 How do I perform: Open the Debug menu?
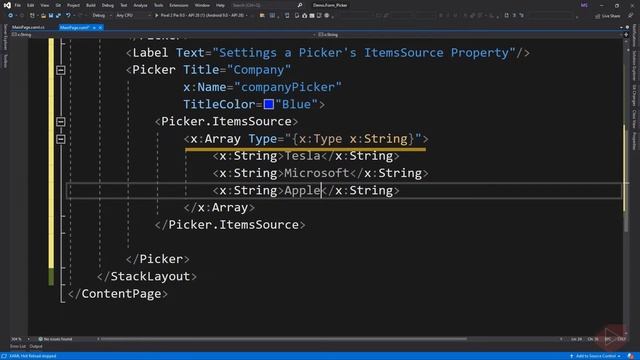(108, 5)
